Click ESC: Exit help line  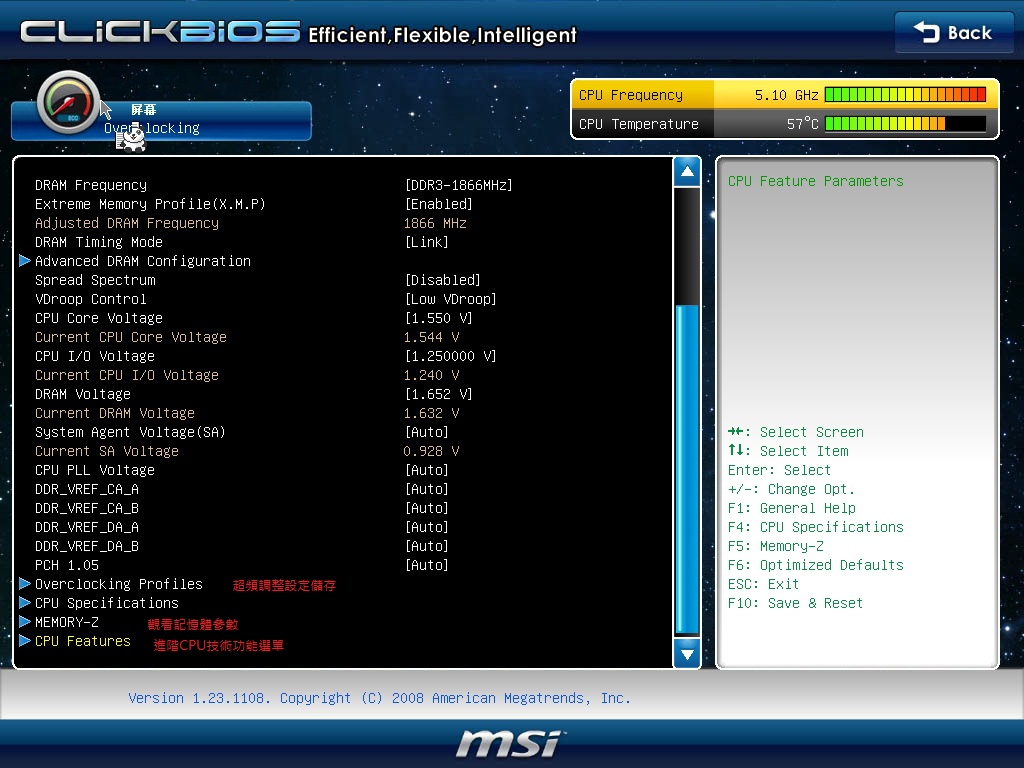click(763, 584)
